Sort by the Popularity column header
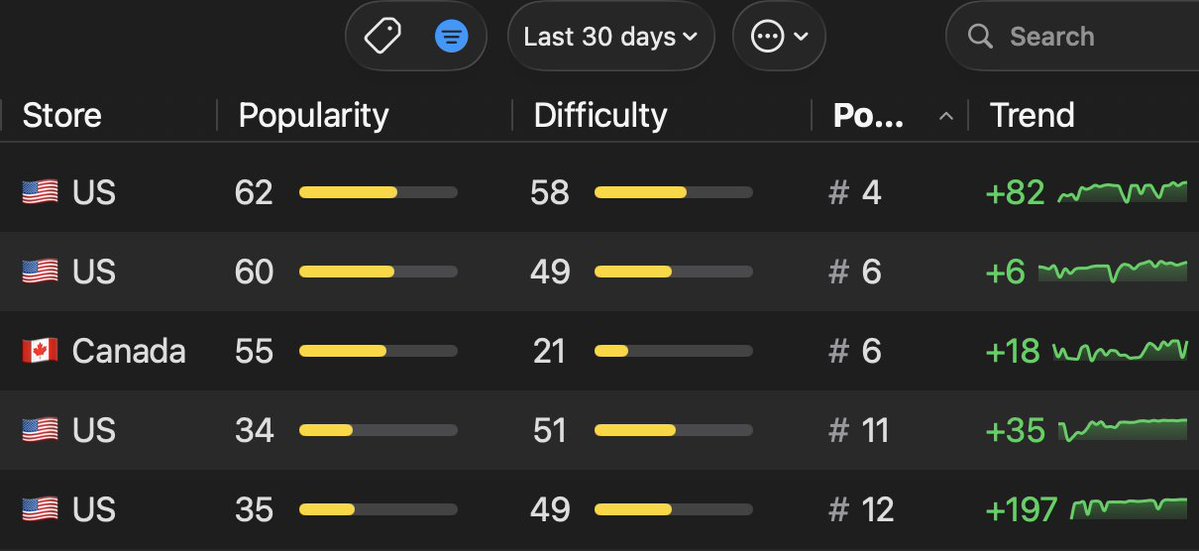 pyautogui.click(x=314, y=115)
